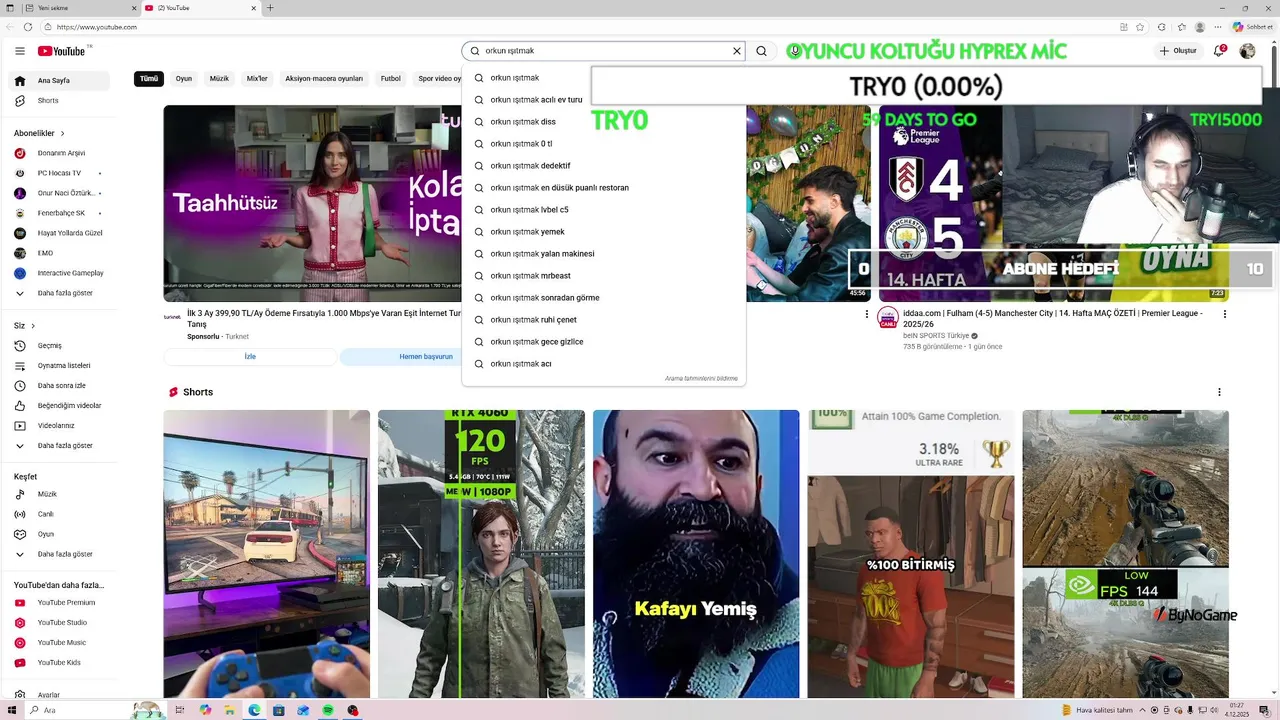Select the Futbol filter chip
This screenshot has width=1280, height=720.
pyautogui.click(x=391, y=79)
